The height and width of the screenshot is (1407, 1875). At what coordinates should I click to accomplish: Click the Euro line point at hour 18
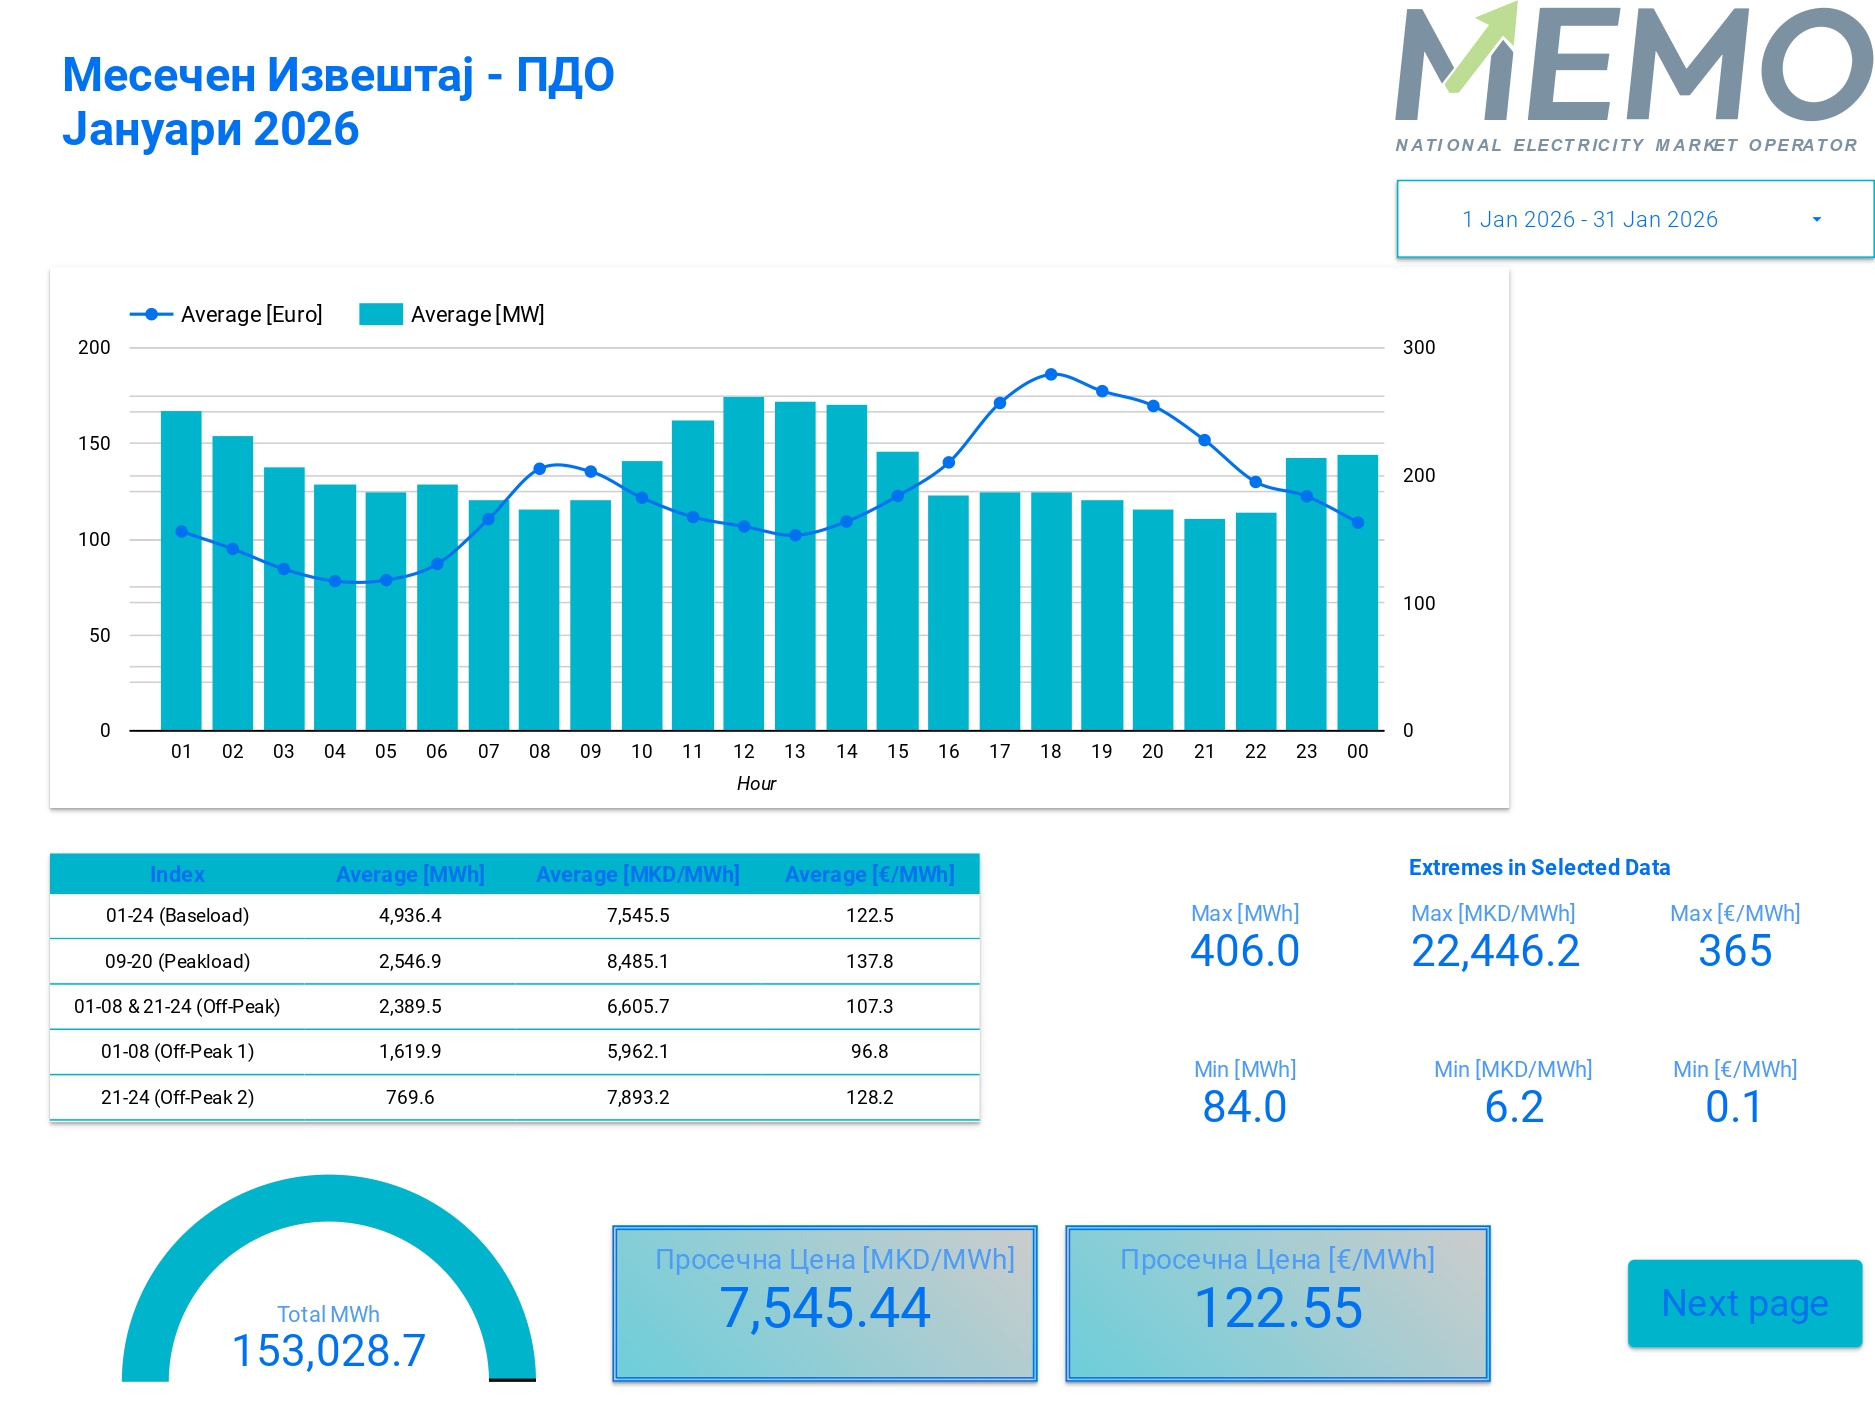click(1050, 374)
